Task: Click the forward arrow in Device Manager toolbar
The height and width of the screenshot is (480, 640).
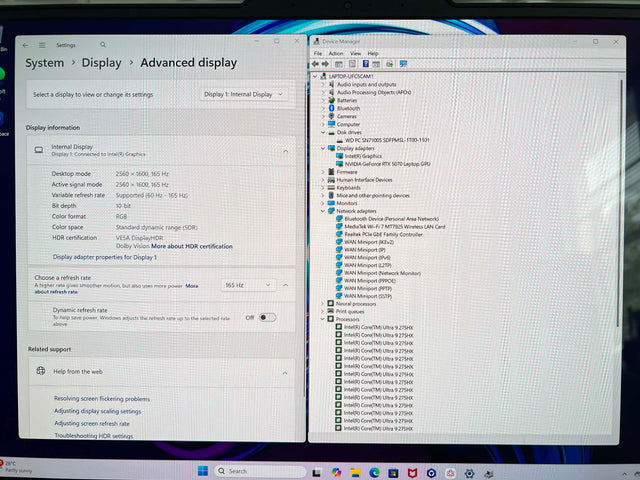Action: (325, 64)
